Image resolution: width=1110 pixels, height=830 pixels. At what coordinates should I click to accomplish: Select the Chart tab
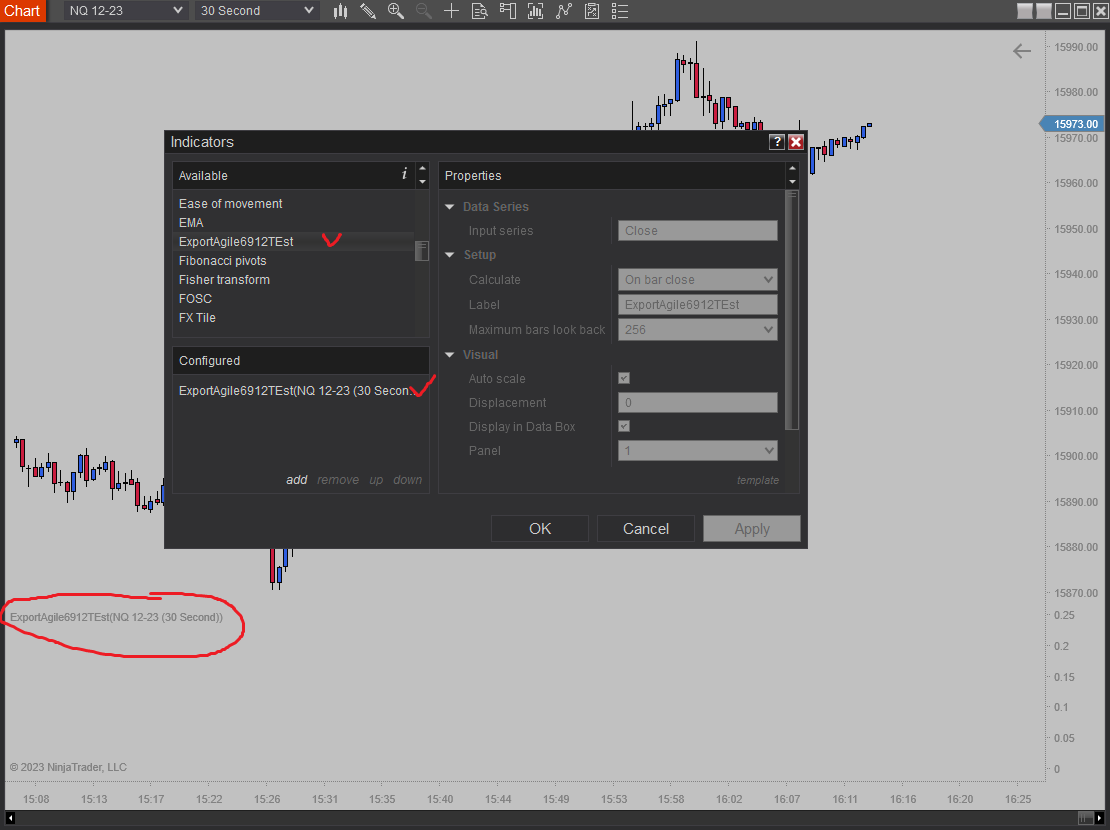(x=23, y=11)
